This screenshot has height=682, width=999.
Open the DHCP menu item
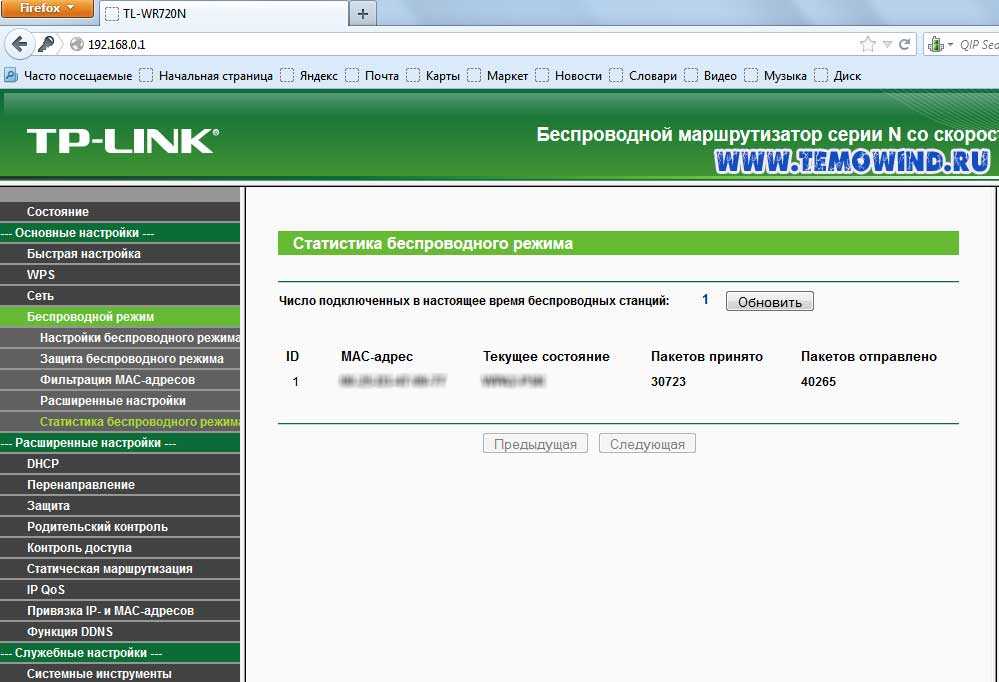[x=120, y=464]
